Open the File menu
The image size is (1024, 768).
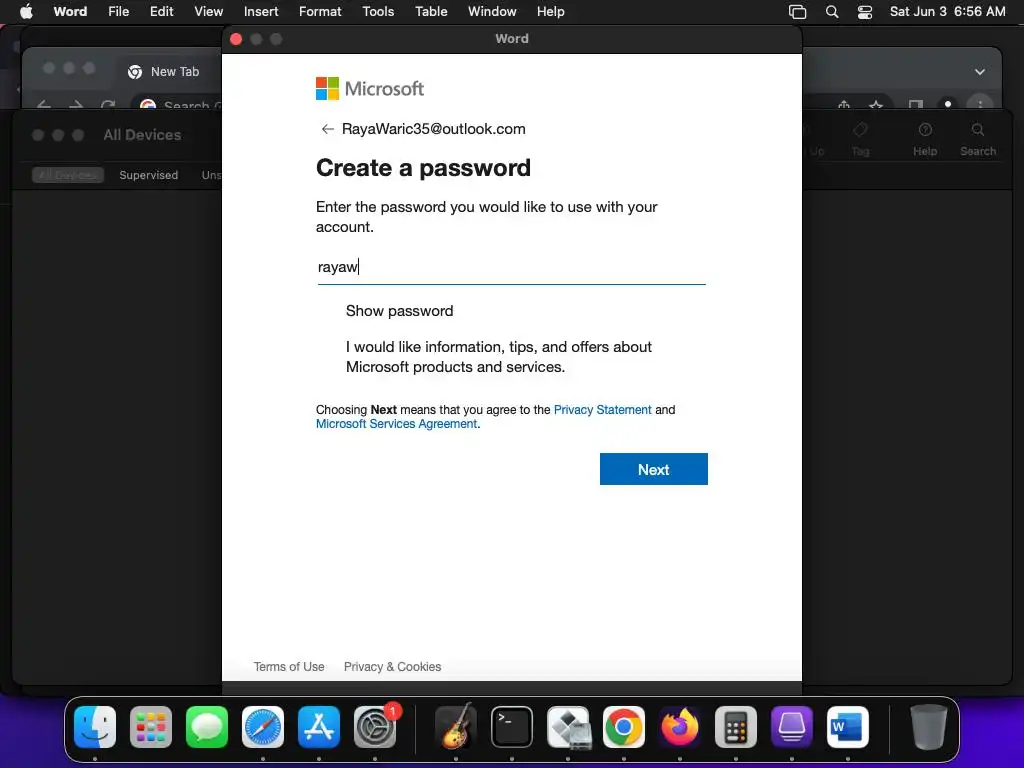point(118,12)
